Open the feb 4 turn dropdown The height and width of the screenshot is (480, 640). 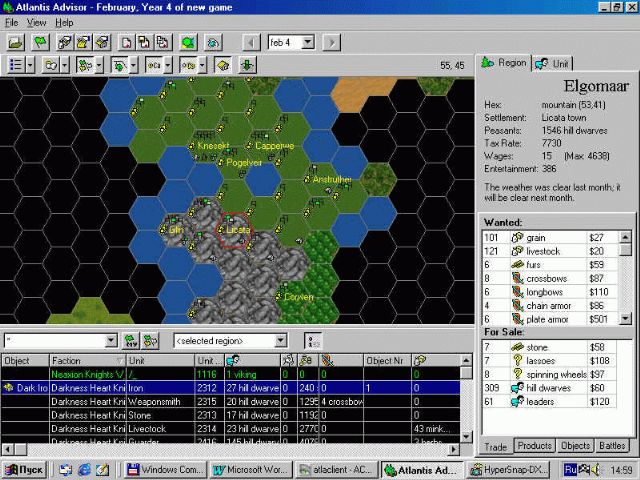(x=308, y=42)
